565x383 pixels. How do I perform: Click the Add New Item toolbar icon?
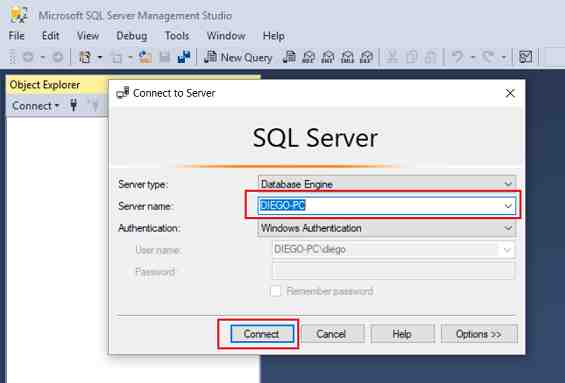click(117, 57)
